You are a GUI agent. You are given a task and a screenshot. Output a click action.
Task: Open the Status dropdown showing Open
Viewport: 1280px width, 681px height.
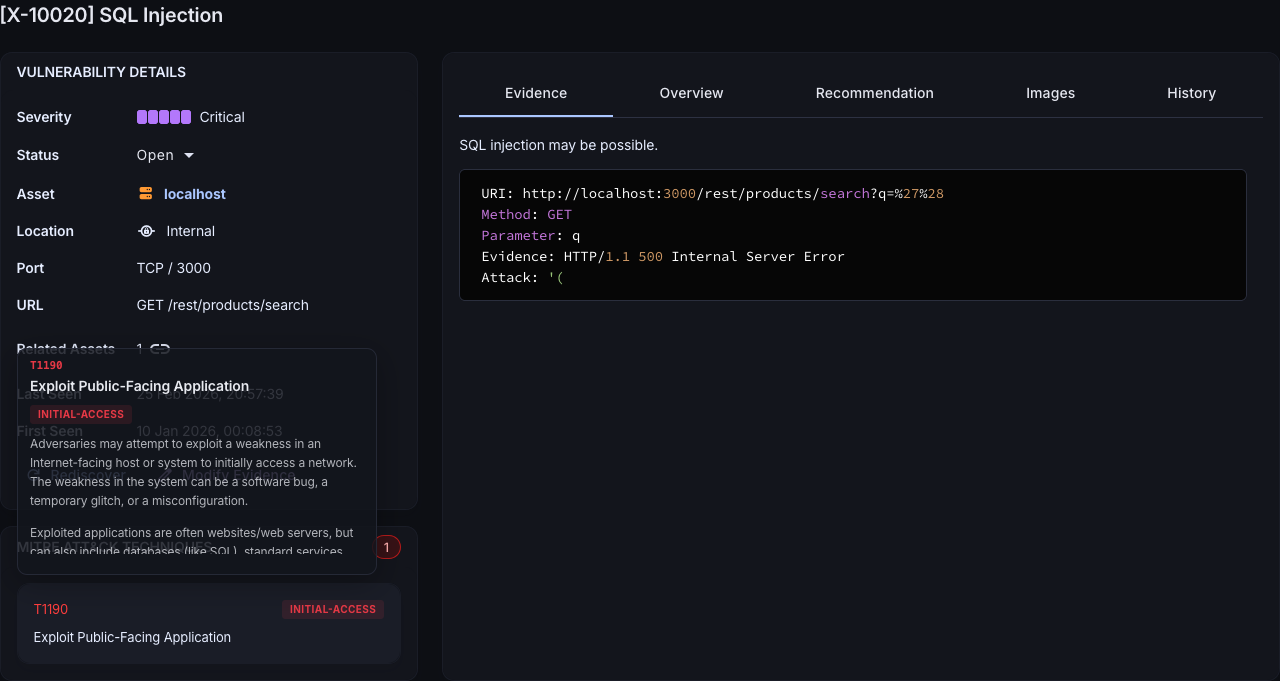[164, 155]
